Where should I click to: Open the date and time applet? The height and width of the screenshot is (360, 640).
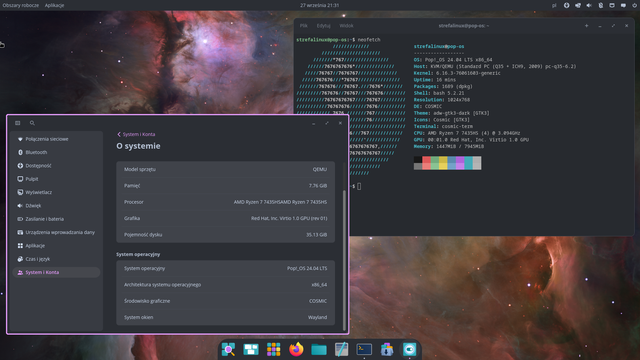coord(320,5)
